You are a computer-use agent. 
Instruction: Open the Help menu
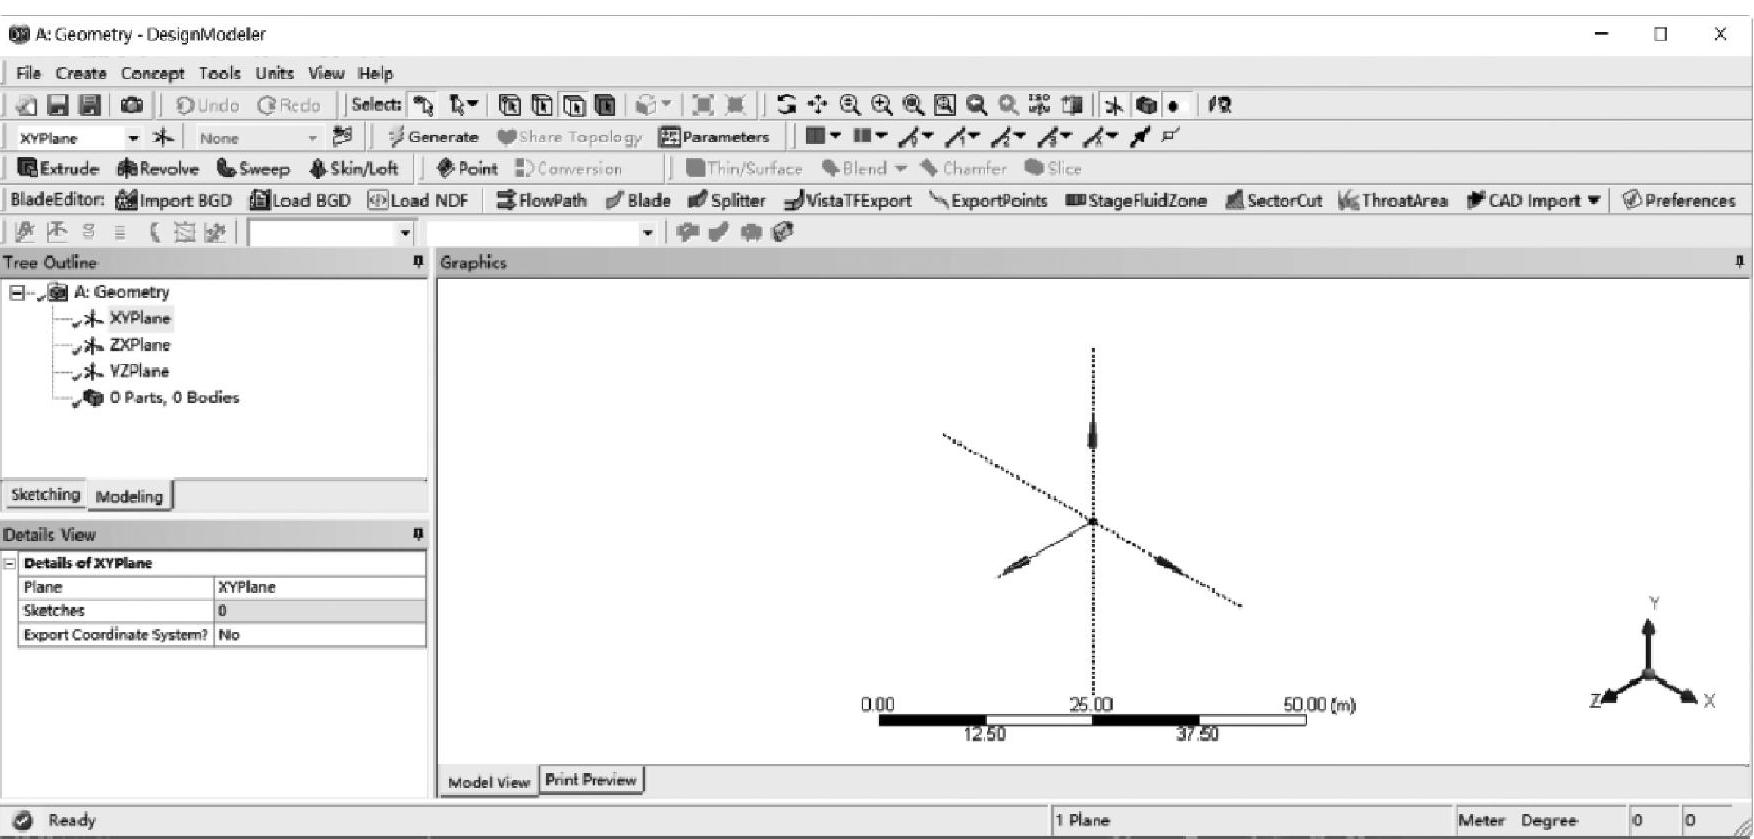tap(375, 73)
